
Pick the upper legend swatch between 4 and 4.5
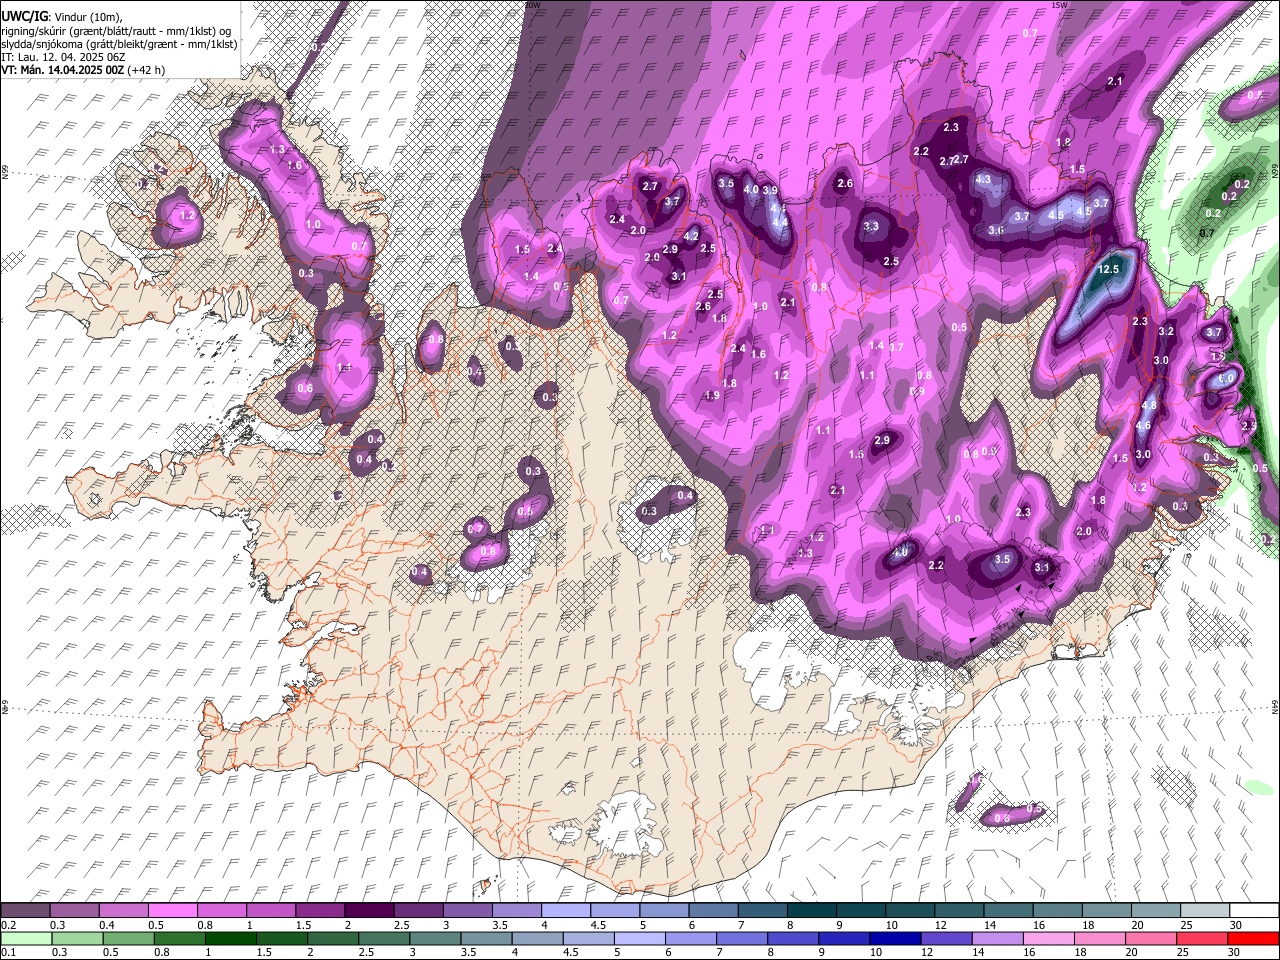click(x=565, y=910)
